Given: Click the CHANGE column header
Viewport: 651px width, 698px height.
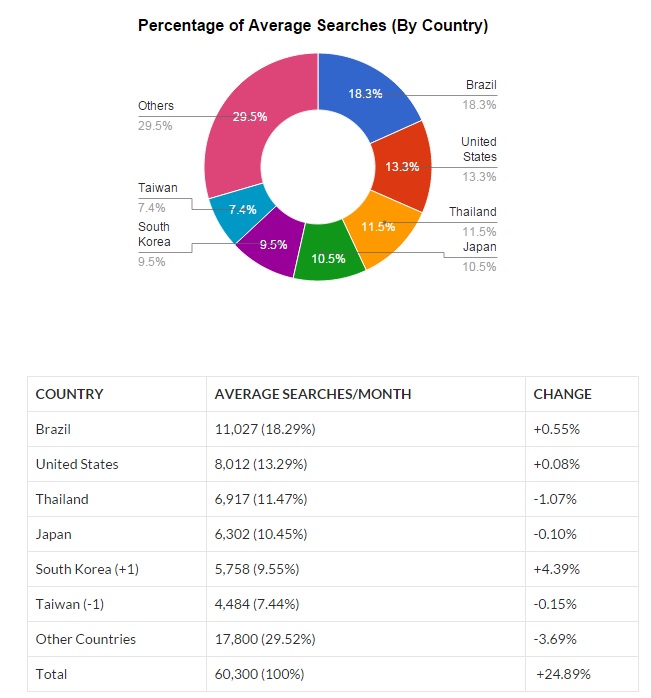Looking at the screenshot, I should pyautogui.click(x=582, y=394).
